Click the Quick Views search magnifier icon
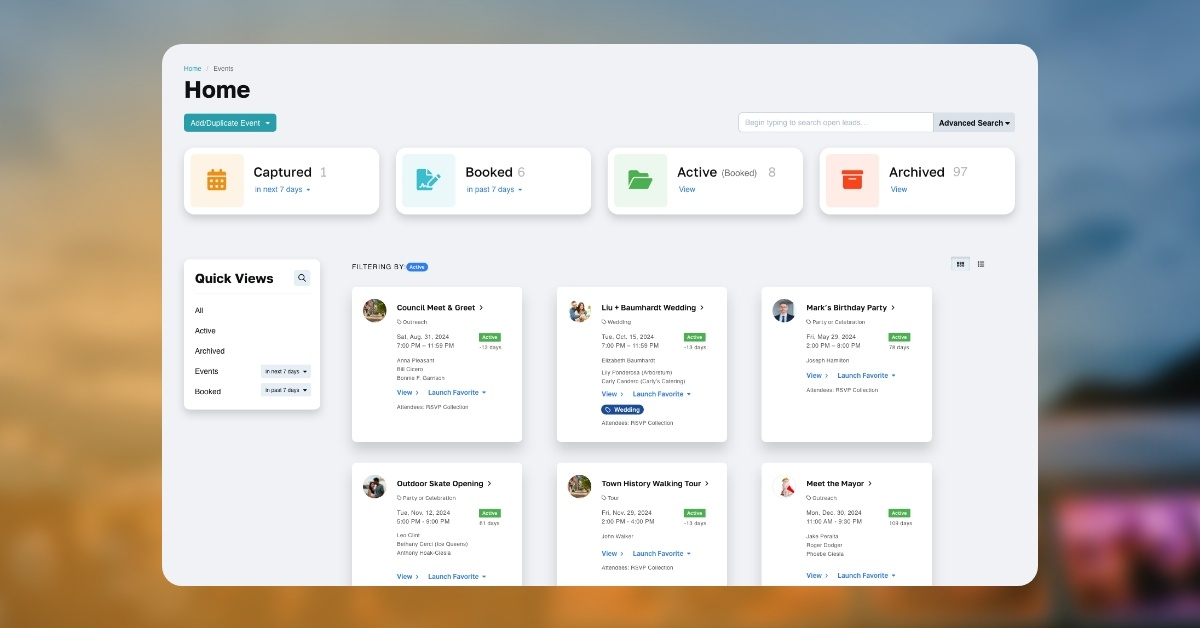Viewport: 1200px width, 628px height. 302,278
